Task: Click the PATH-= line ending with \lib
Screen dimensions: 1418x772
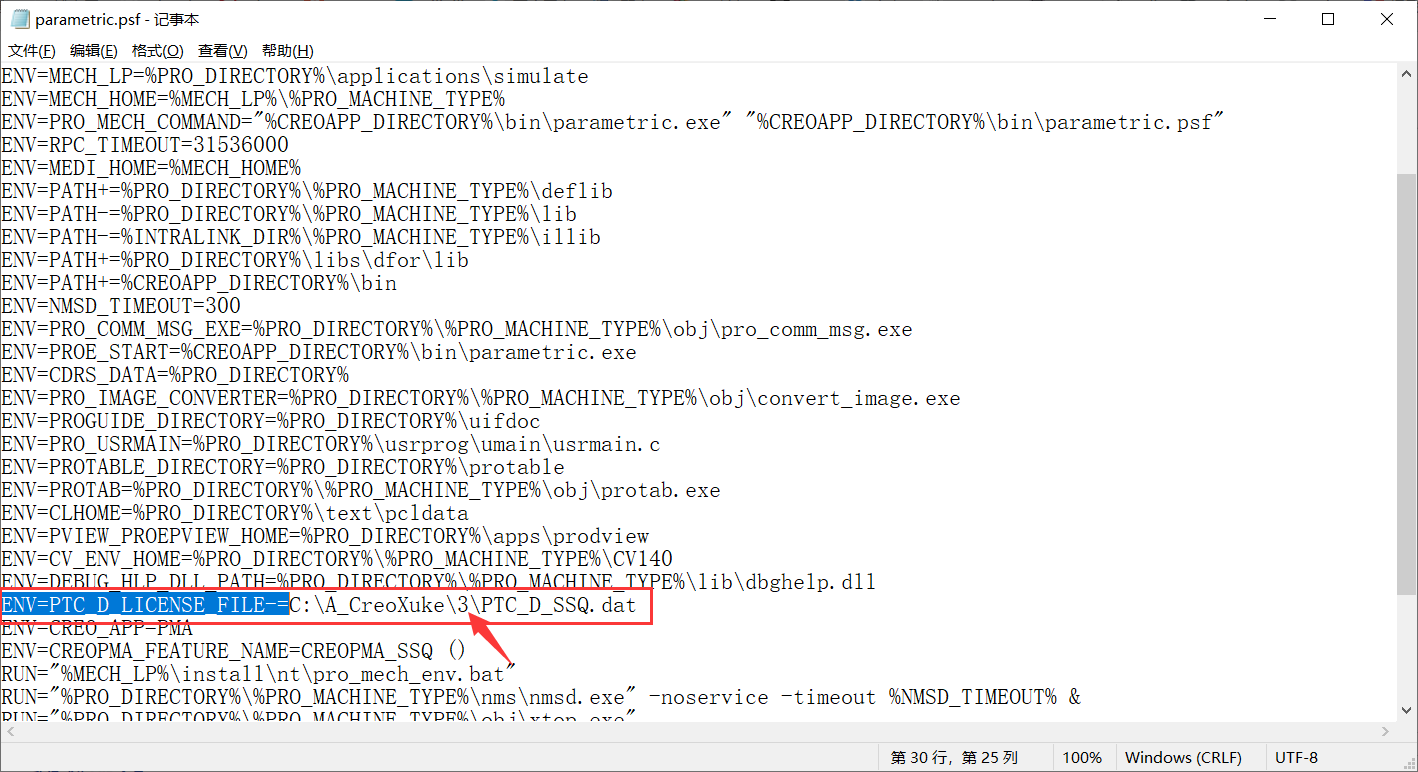Action: 289,214
